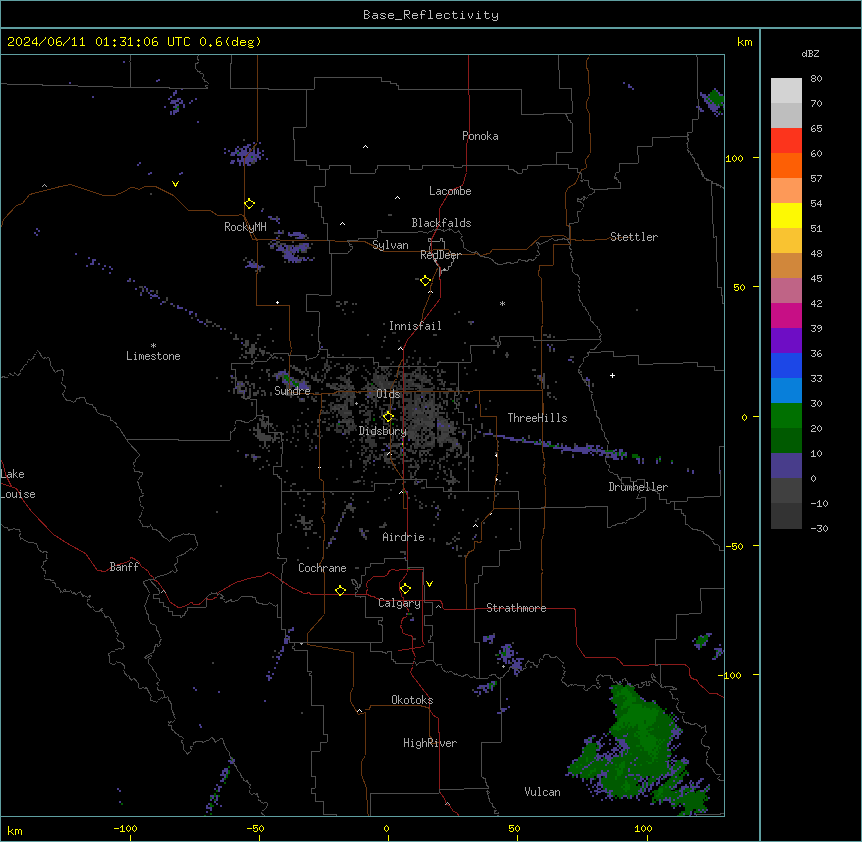Image resolution: width=862 pixels, height=842 pixels.
Task: Select the orange 57-60 dBZ legend swatch
Action: (x=786, y=165)
